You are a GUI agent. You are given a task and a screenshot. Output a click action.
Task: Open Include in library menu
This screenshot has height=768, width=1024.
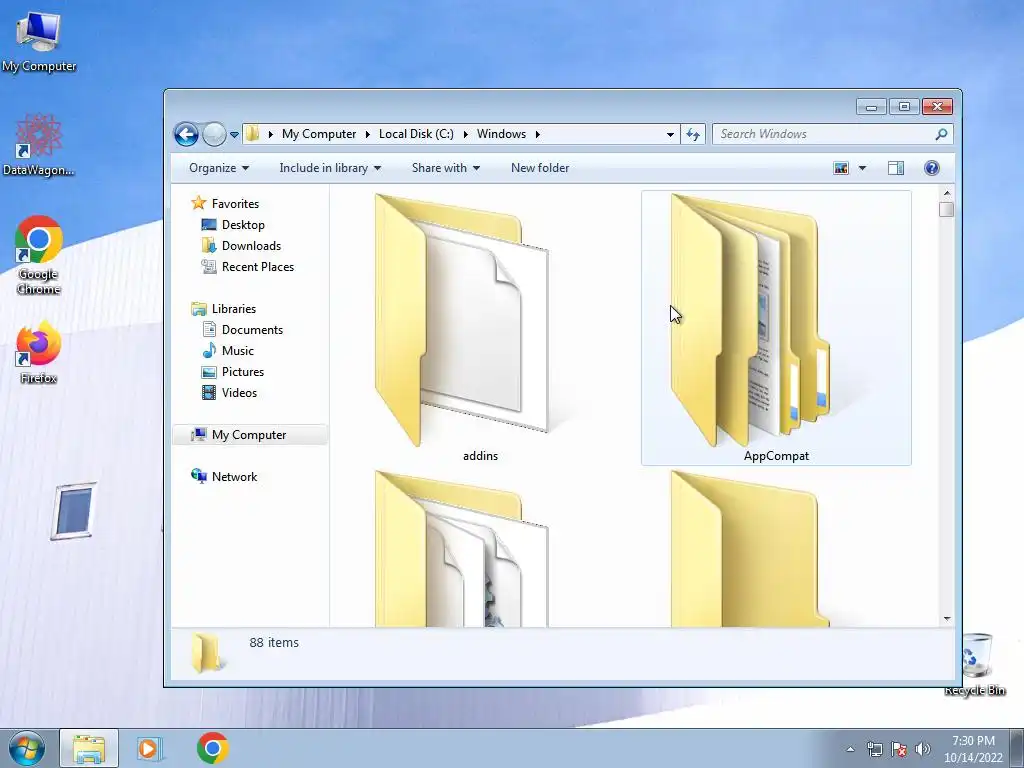click(x=330, y=168)
